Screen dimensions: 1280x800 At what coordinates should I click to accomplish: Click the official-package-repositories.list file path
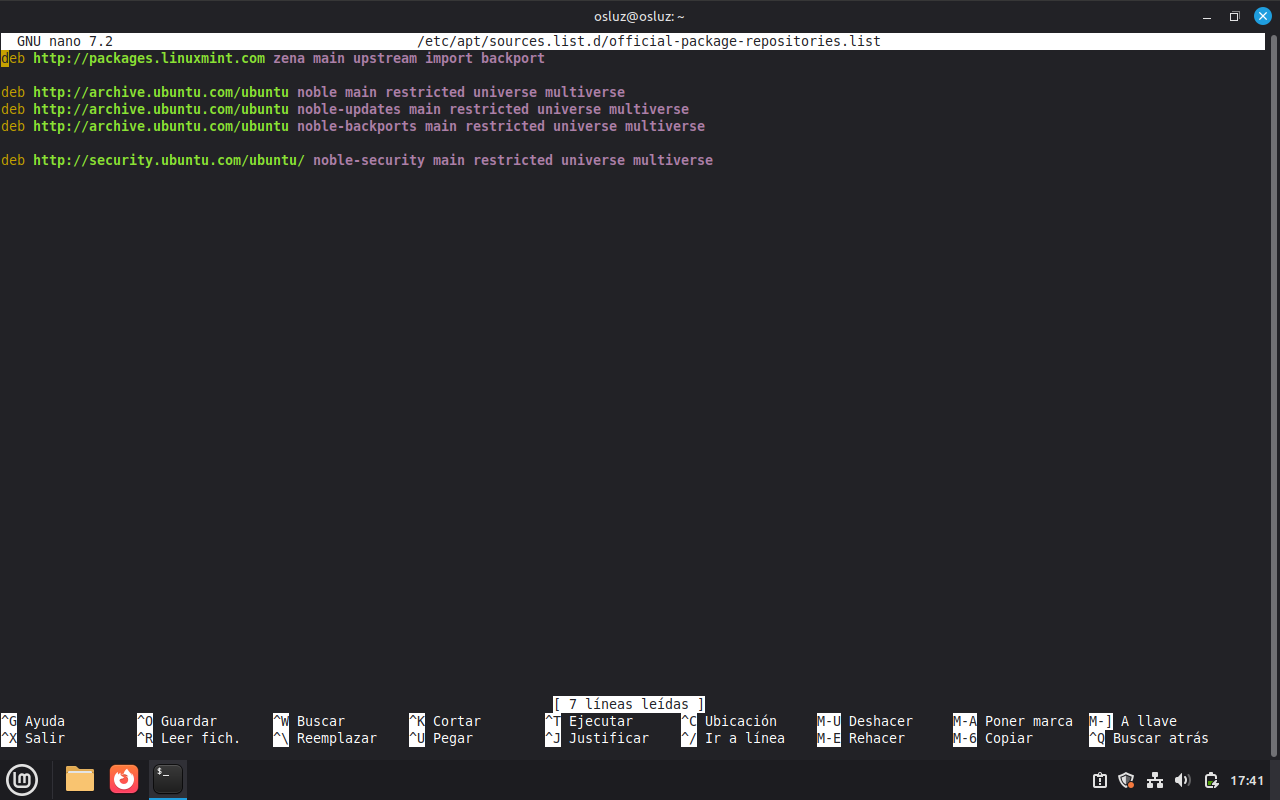click(x=649, y=41)
